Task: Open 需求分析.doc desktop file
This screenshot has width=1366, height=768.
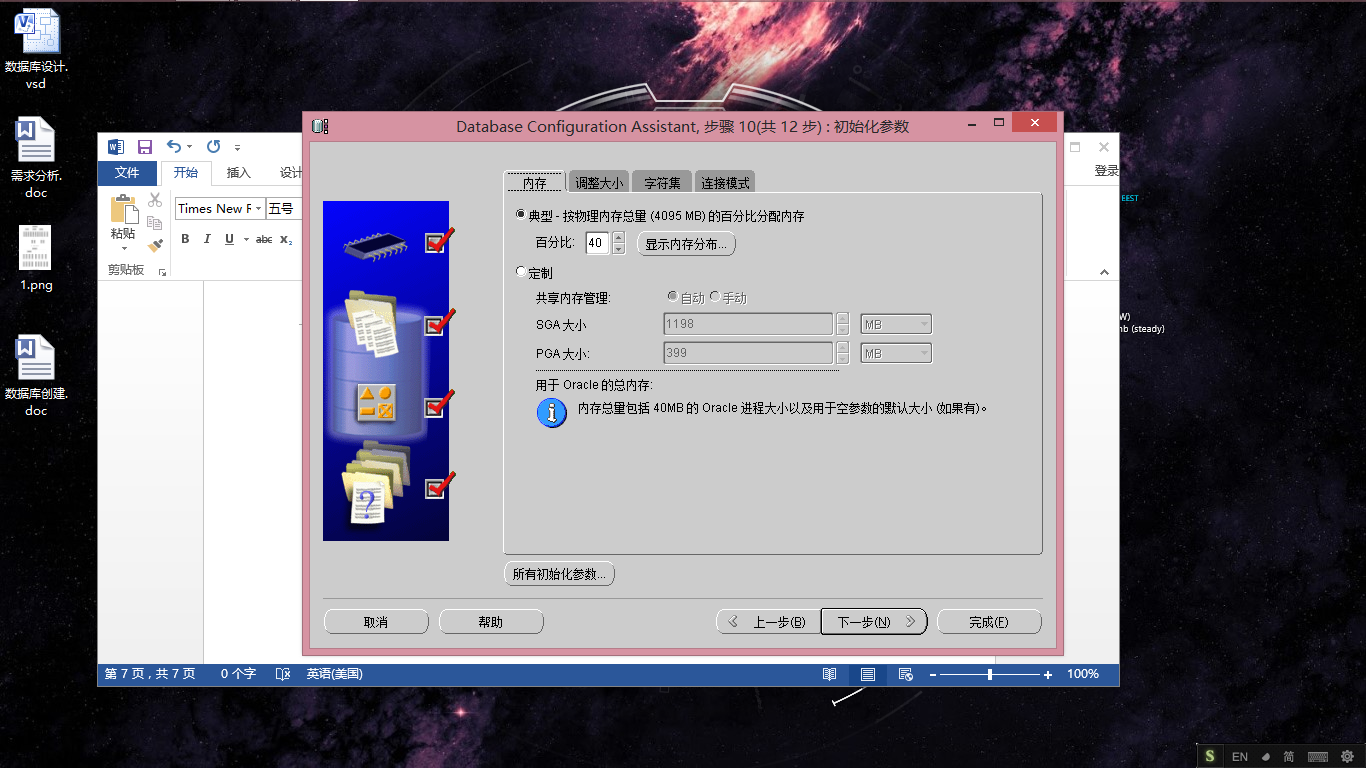Action: pyautogui.click(x=36, y=157)
